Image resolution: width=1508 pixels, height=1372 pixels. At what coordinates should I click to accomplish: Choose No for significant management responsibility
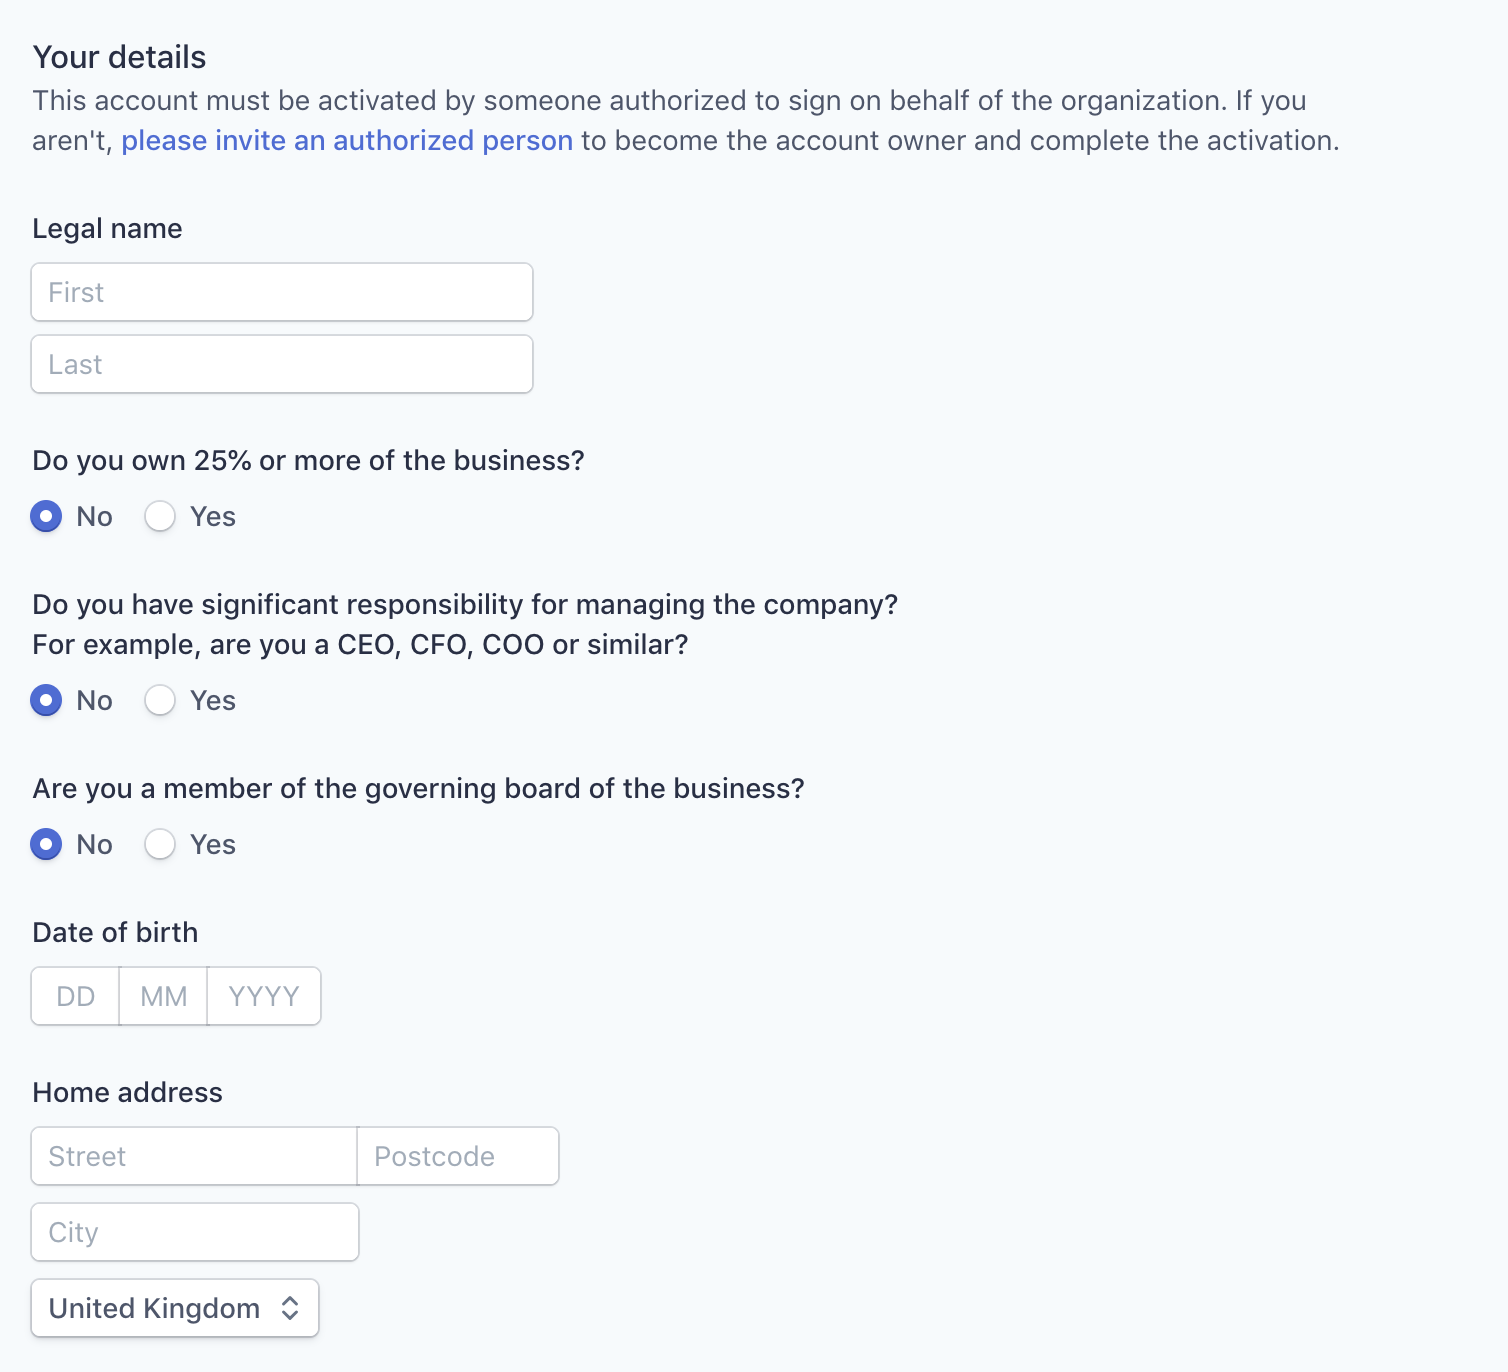pos(46,700)
